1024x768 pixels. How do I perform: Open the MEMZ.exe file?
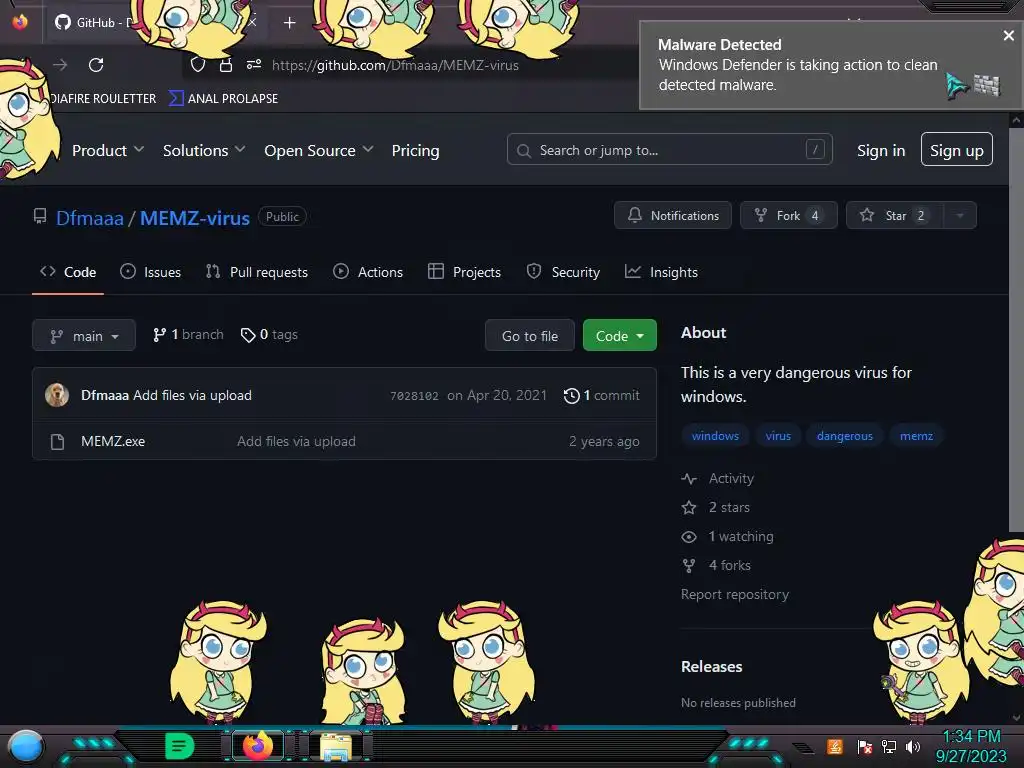tap(113, 441)
